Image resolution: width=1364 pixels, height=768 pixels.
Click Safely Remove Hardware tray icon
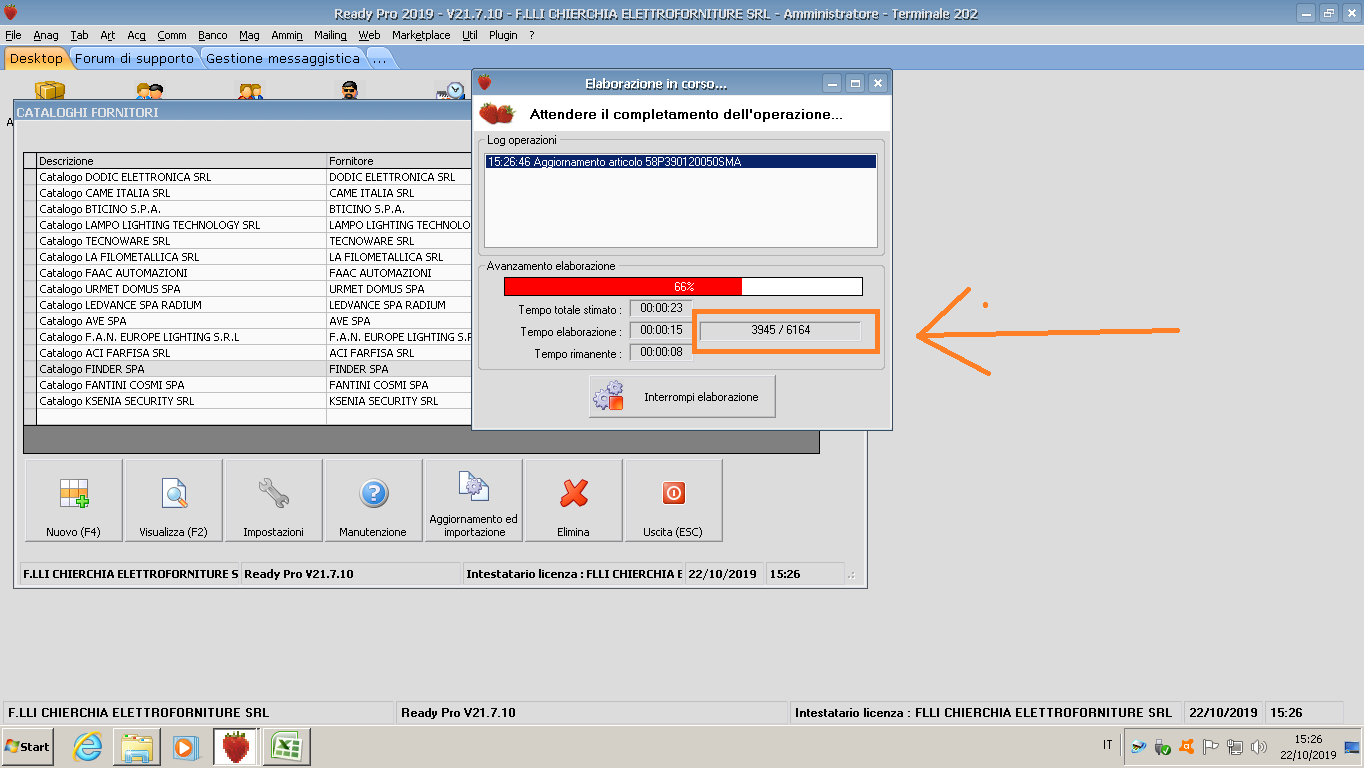[1162, 746]
